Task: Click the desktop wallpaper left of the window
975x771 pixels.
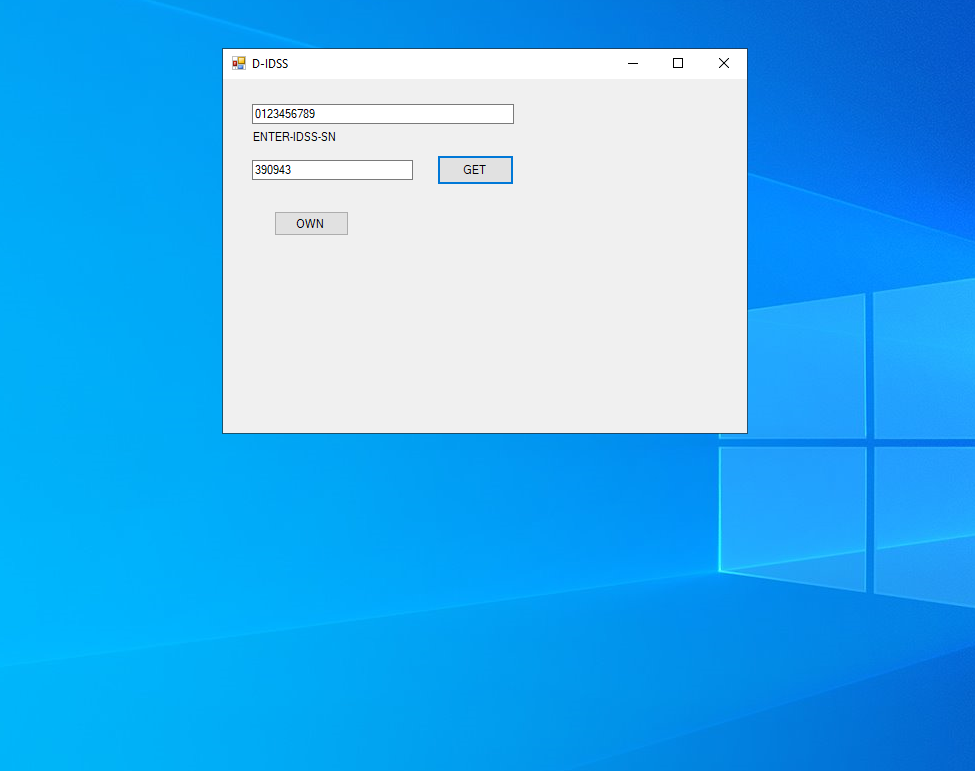Action: [x=110, y=300]
